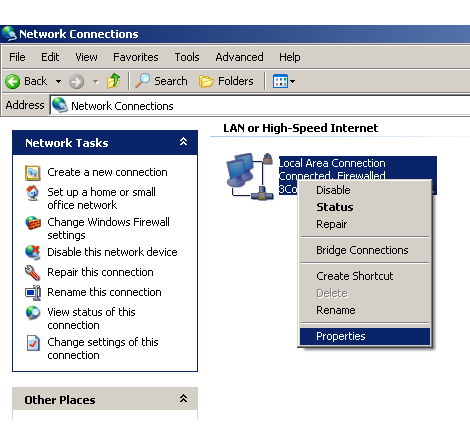
Task: Open the Back history dropdown arrow
Action: coord(58,81)
